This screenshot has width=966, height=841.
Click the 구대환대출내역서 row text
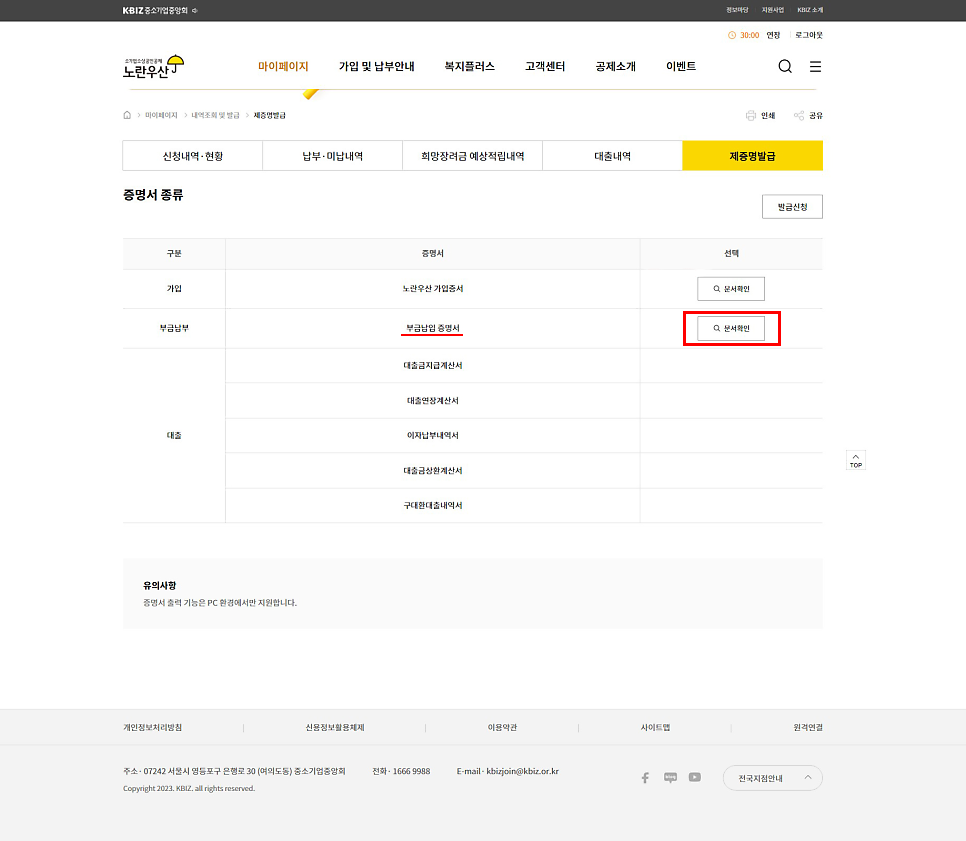tap(432, 506)
